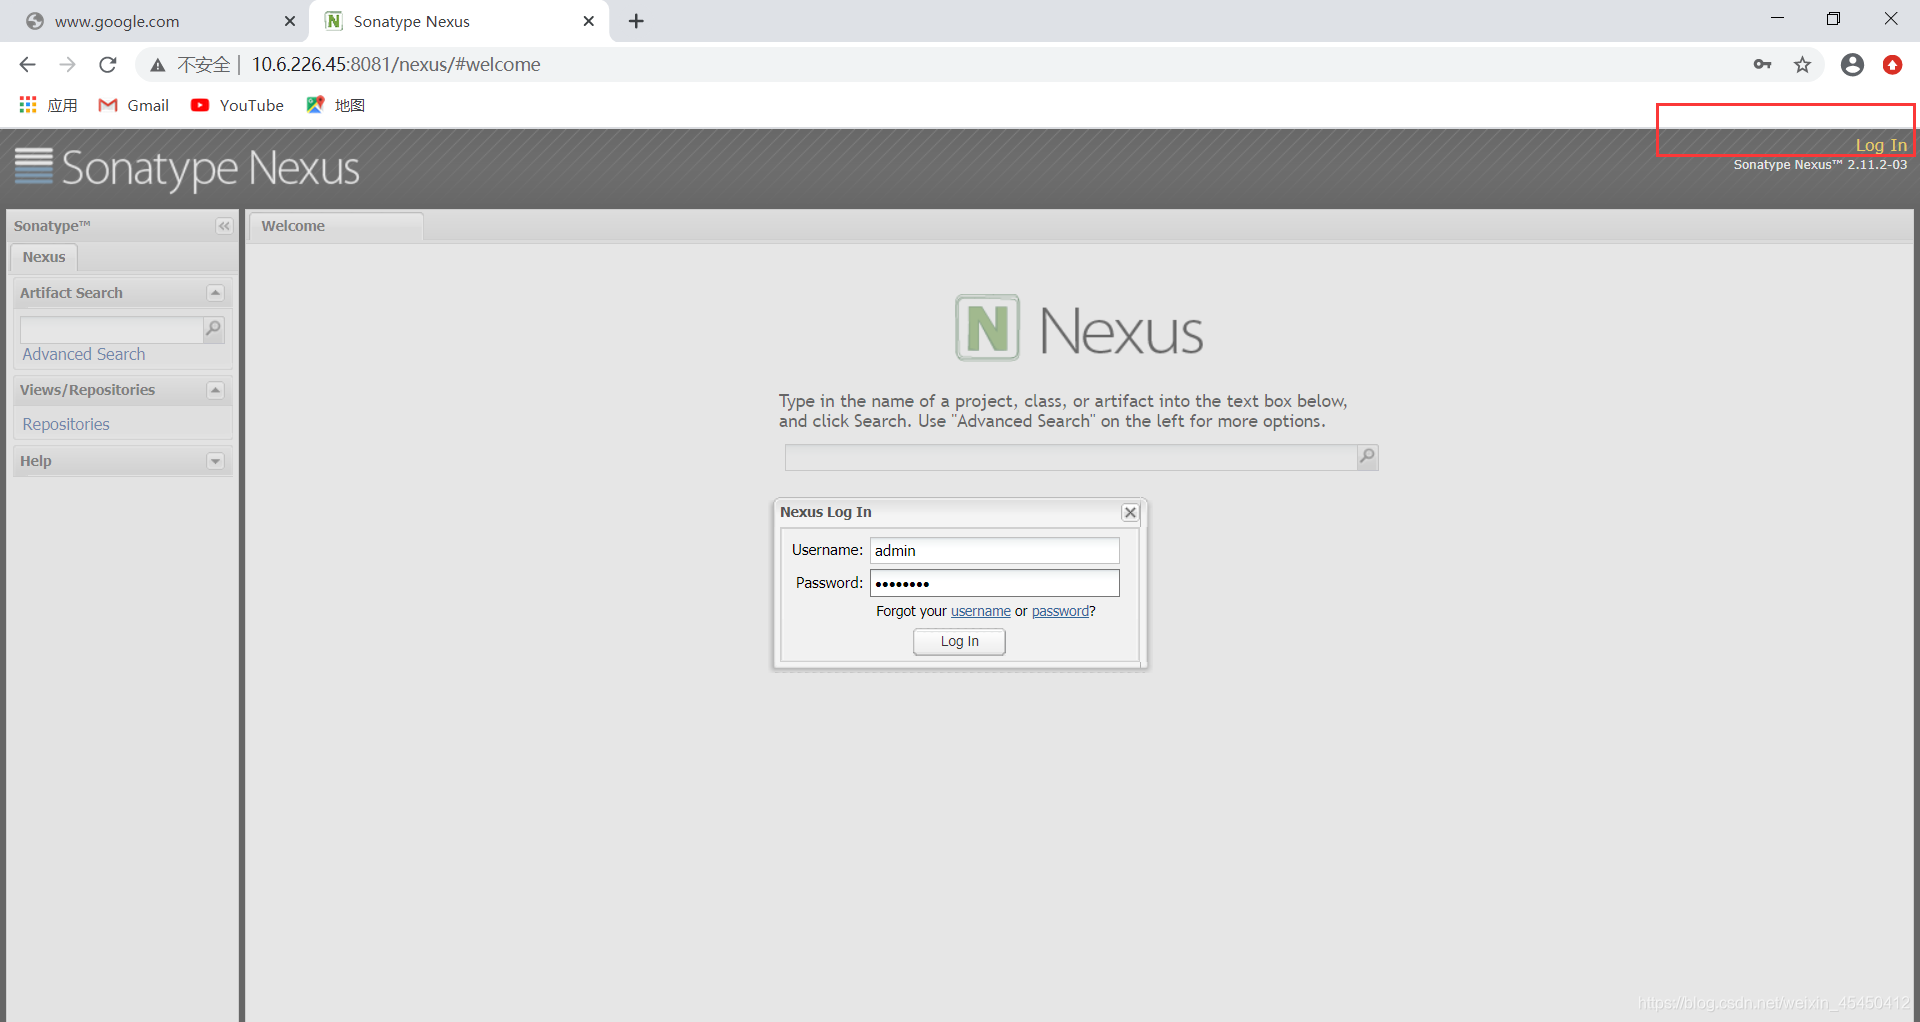The width and height of the screenshot is (1920, 1022).
Task: Click the red Chrome update icon
Action: click(1892, 65)
